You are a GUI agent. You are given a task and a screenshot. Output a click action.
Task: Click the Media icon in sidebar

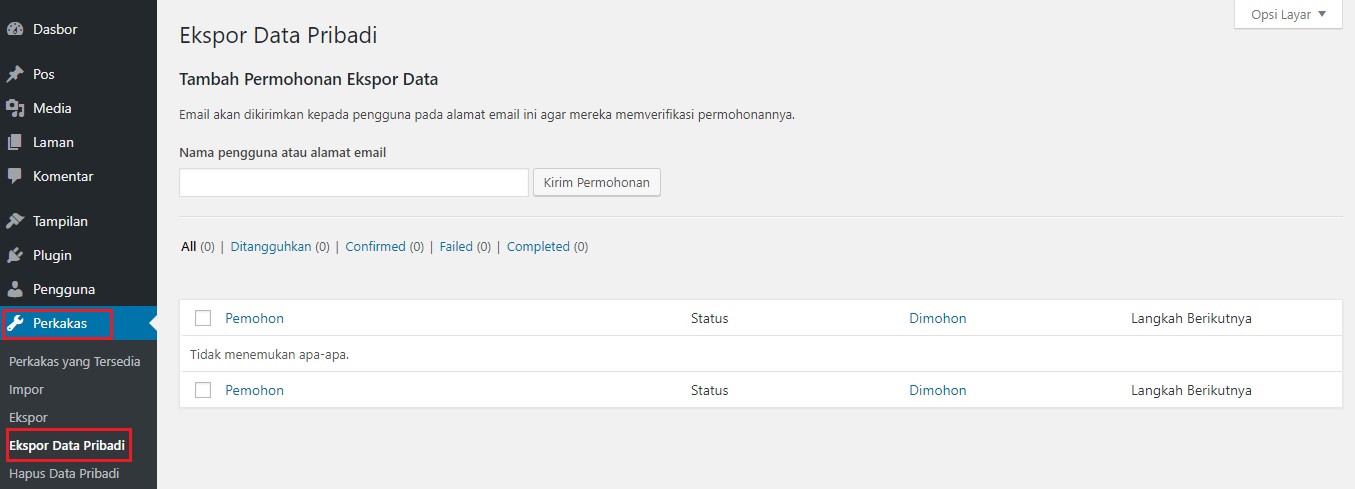pyautogui.click(x=15, y=108)
